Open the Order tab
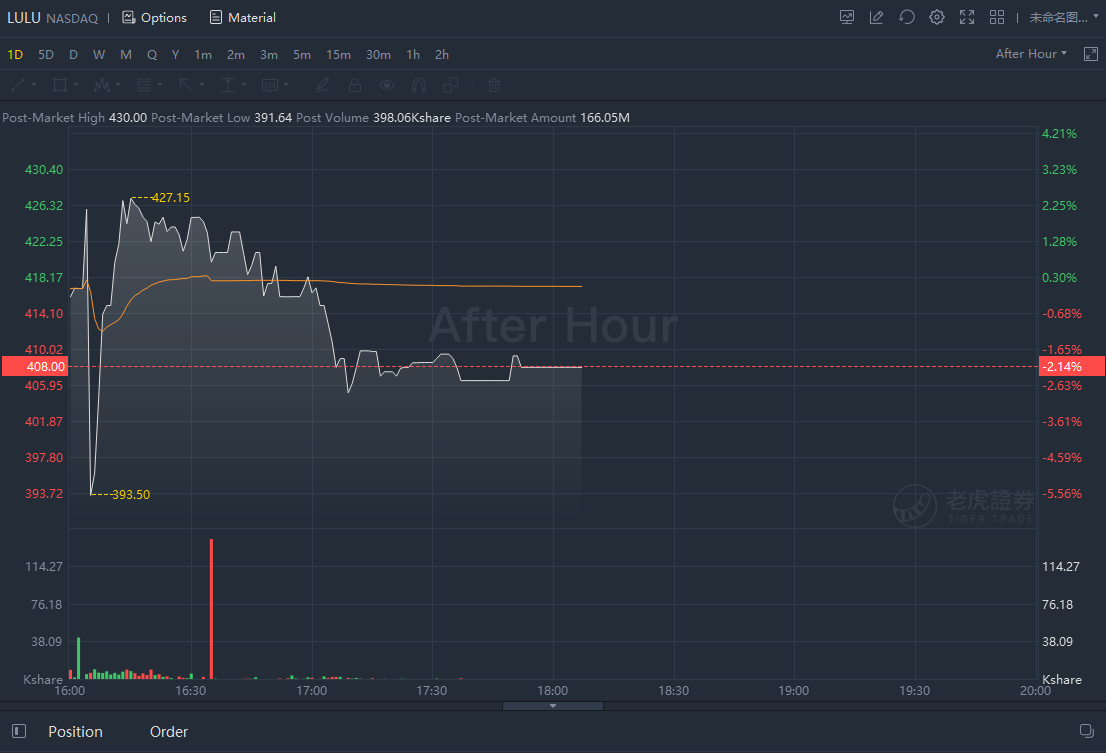 pyautogui.click(x=169, y=732)
